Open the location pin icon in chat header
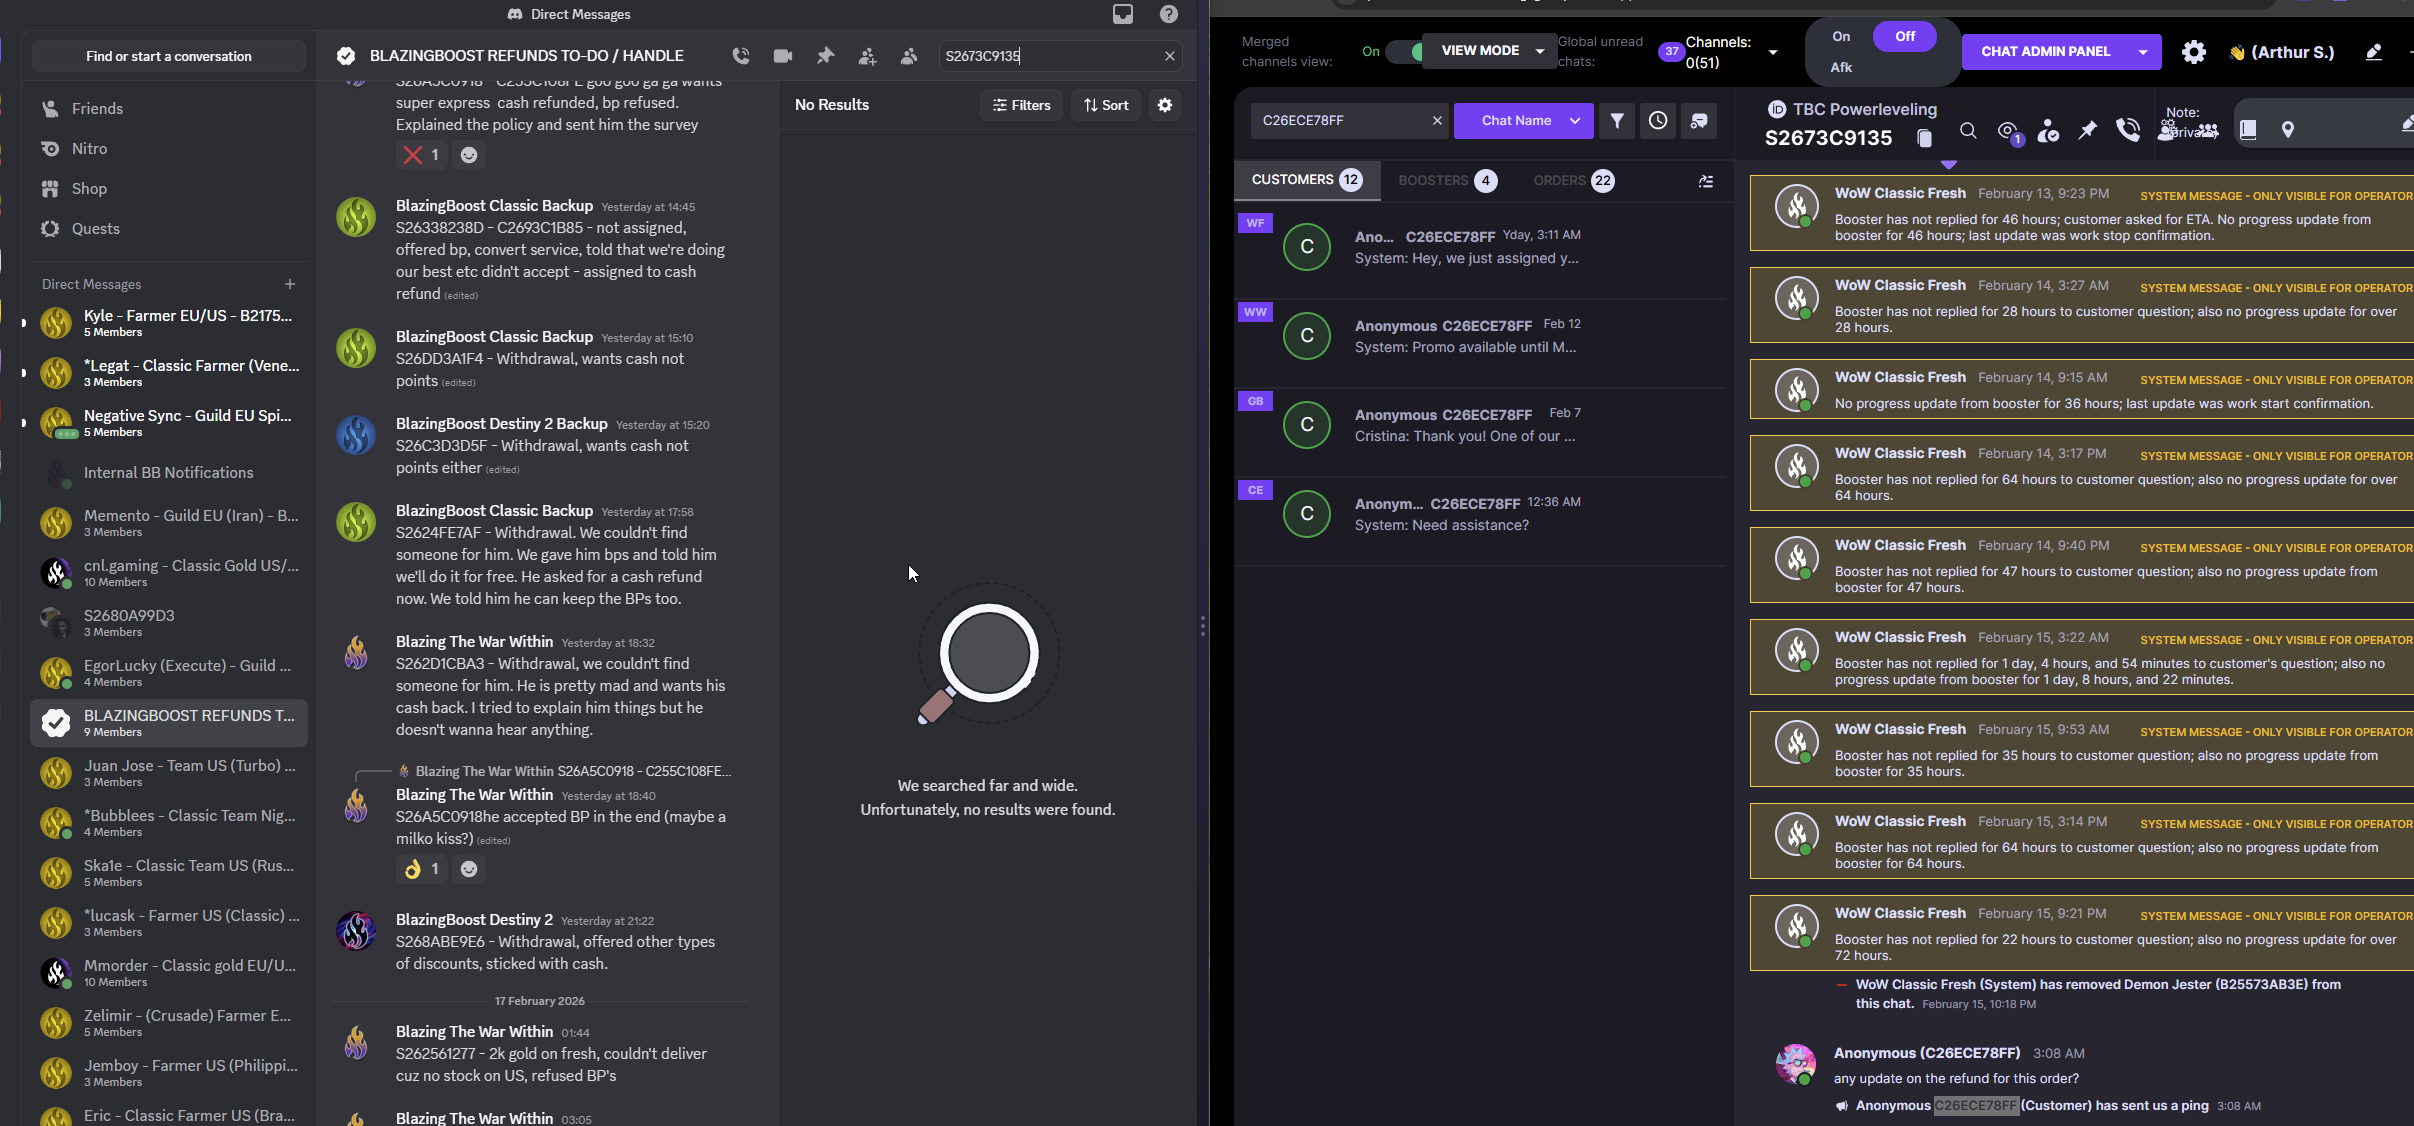Viewport: 2414px width, 1126px height. click(x=2287, y=130)
